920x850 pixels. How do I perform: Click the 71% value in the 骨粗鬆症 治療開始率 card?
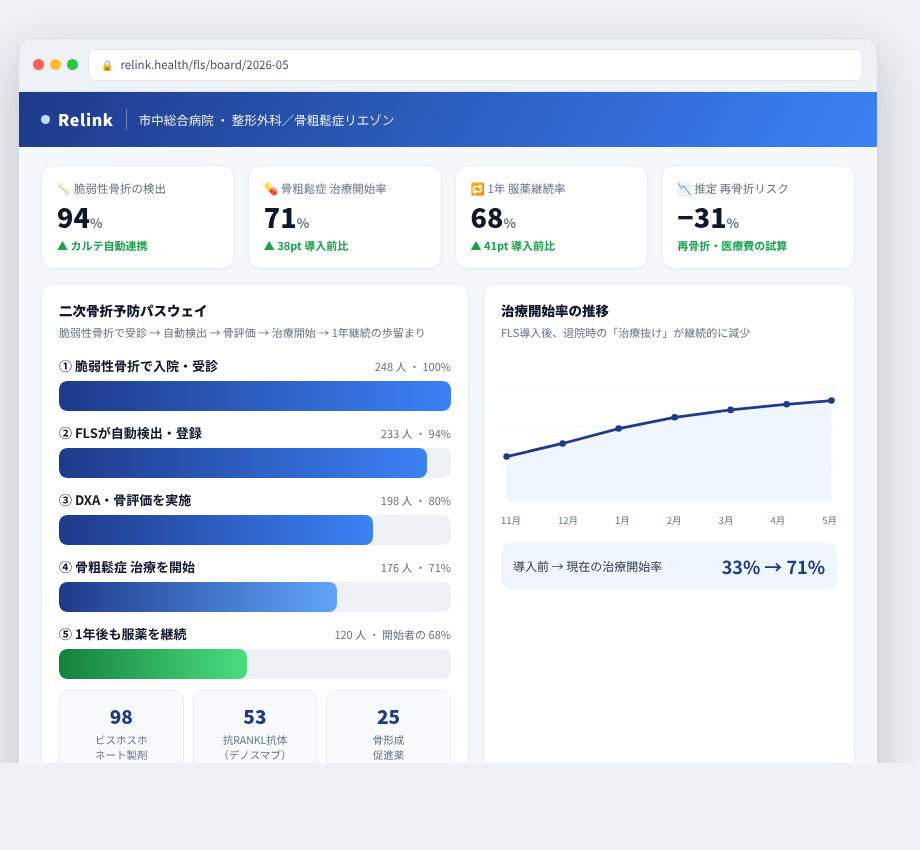286,218
